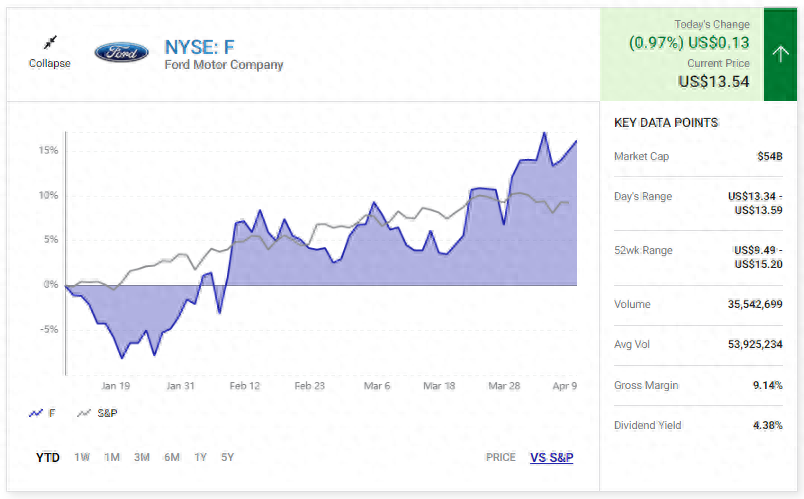Click today's change (0.97%) US$0.13
This screenshot has height=499, width=804.
(689, 43)
